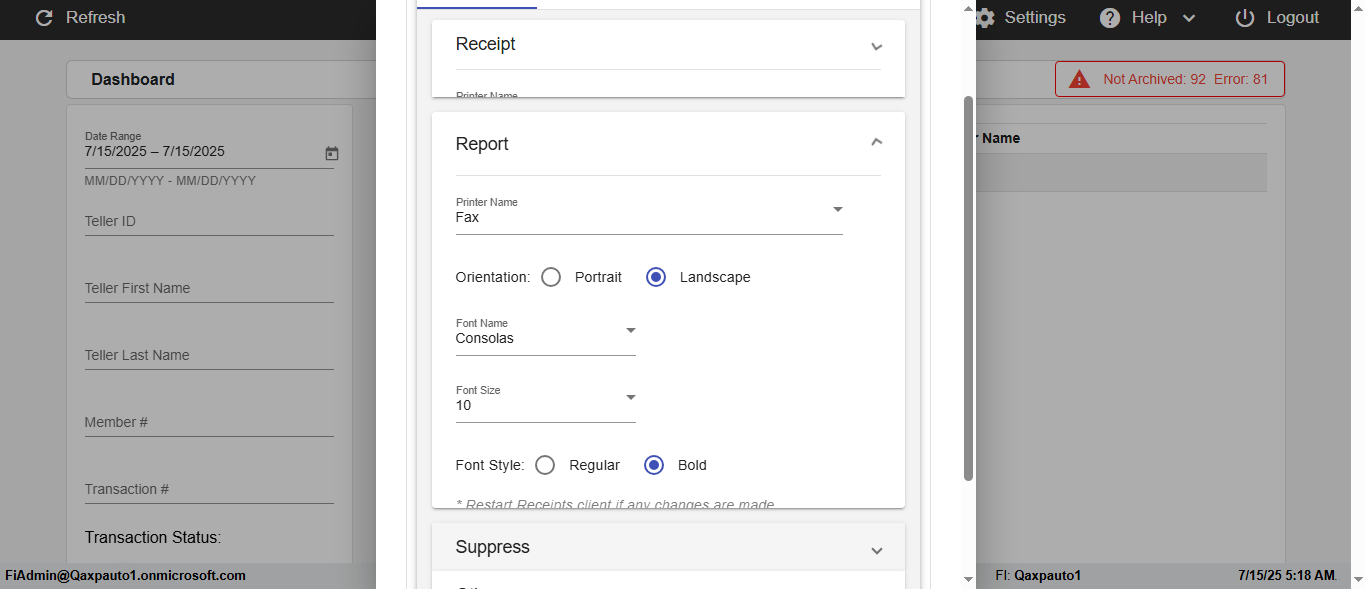Click scrollbar down arrow at bottom
This screenshot has height=589, width=1366.
(x=967, y=579)
